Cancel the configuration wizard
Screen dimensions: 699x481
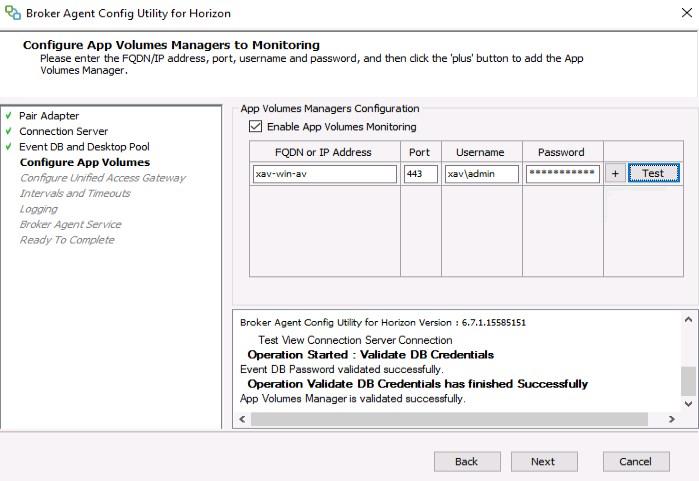pos(636,461)
